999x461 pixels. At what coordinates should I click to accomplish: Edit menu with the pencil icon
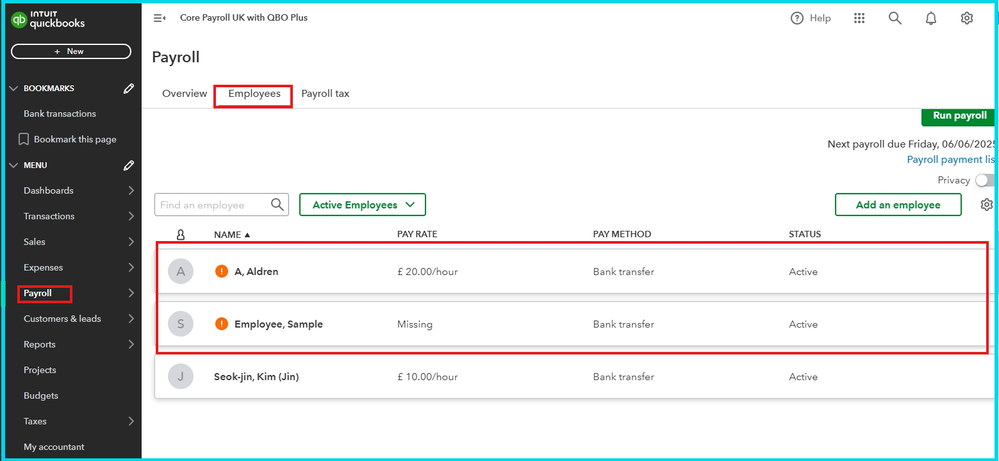point(129,166)
